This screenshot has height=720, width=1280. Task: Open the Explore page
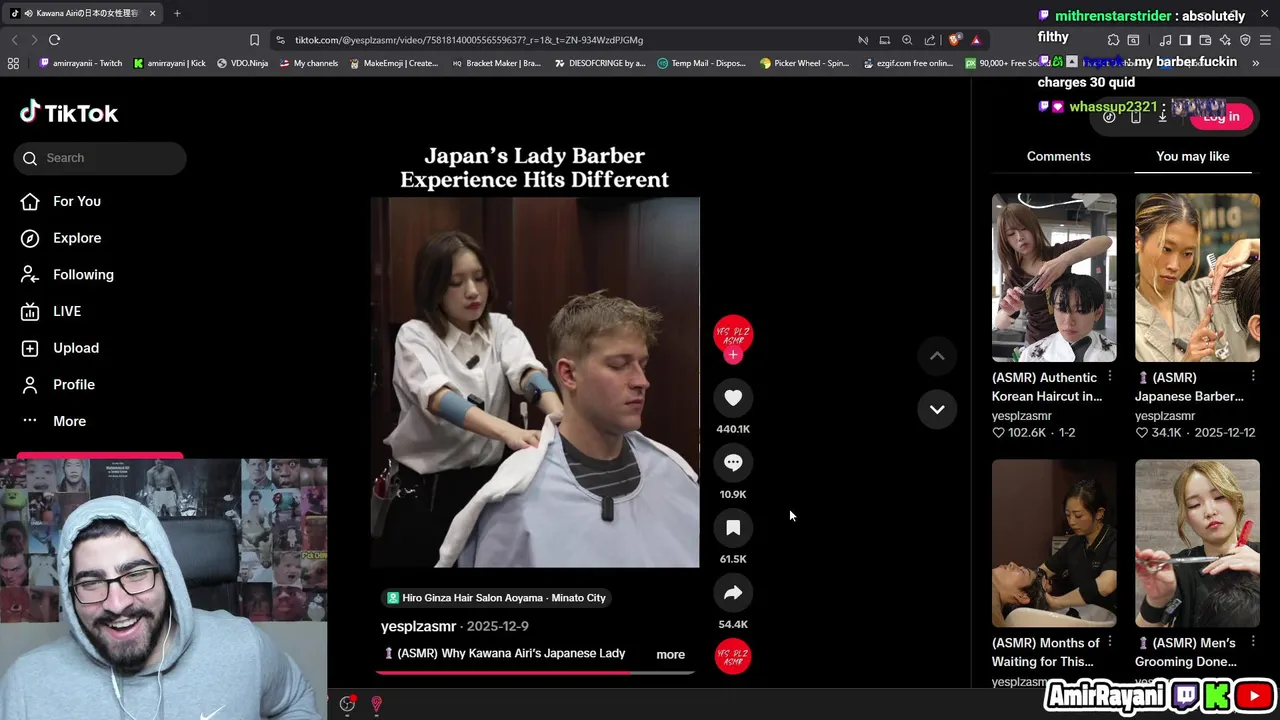(61, 238)
